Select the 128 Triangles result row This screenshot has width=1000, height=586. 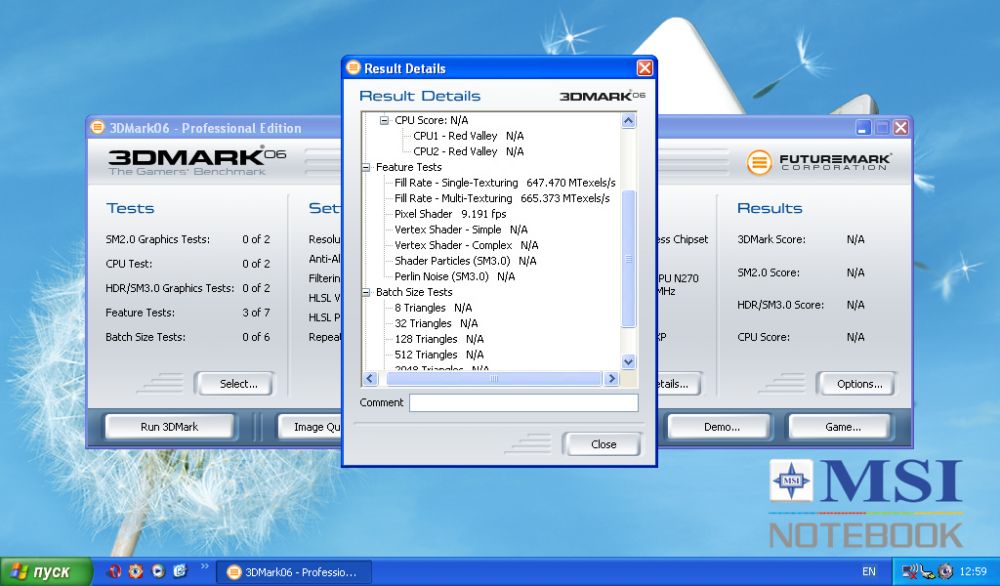[x=439, y=339]
